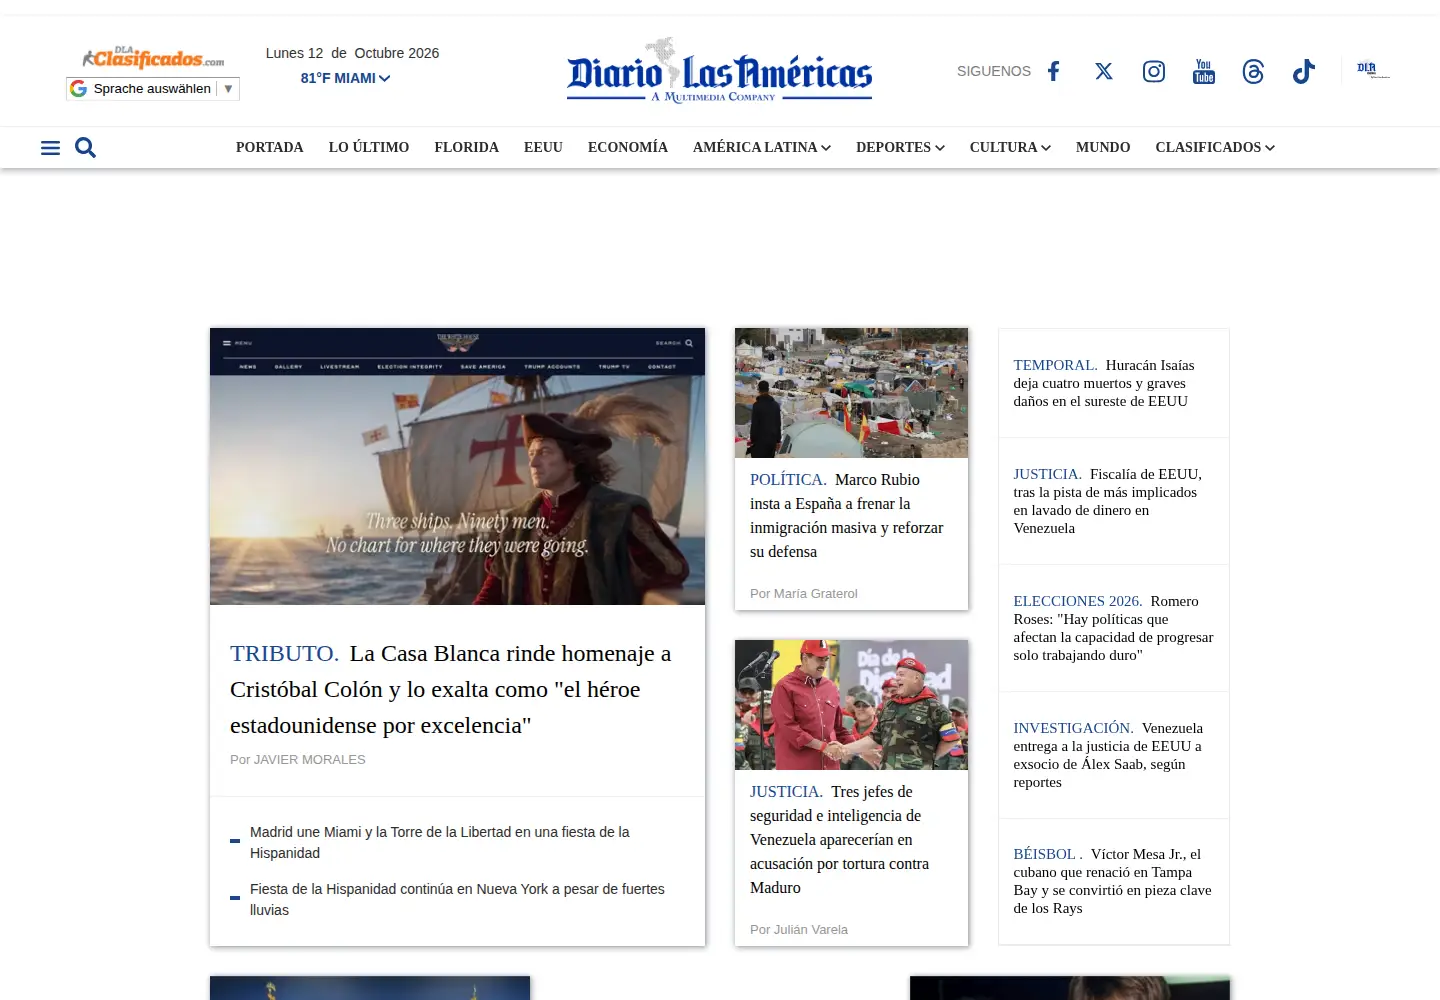Click the Maduro handshake article photo
Screen dimensions: 1440x1000
coord(851,705)
